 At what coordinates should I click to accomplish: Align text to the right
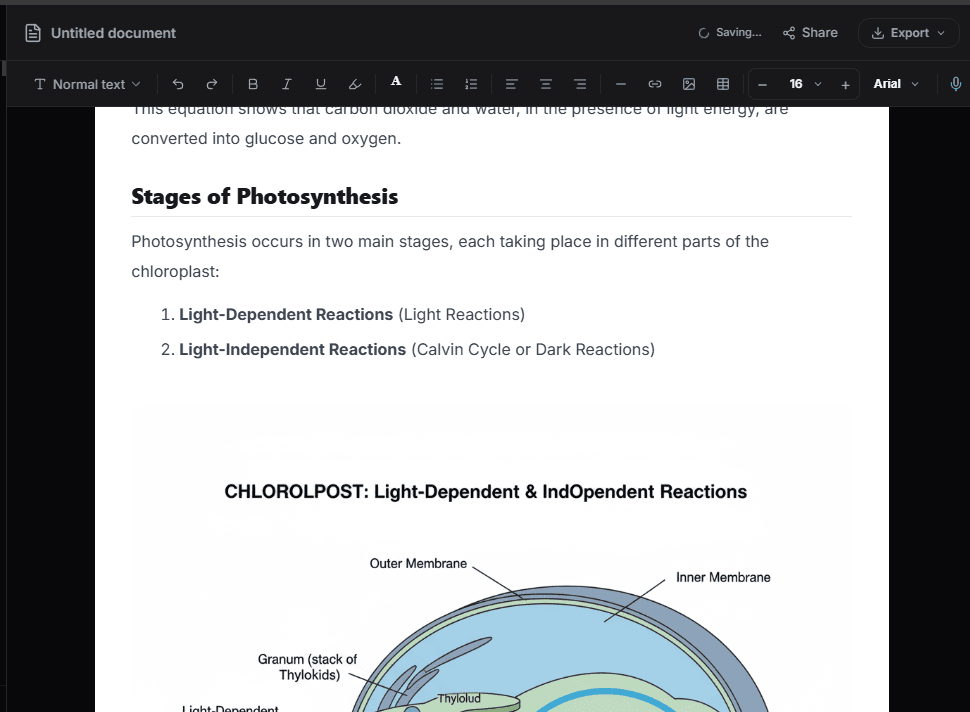pyautogui.click(x=580, y=84)
